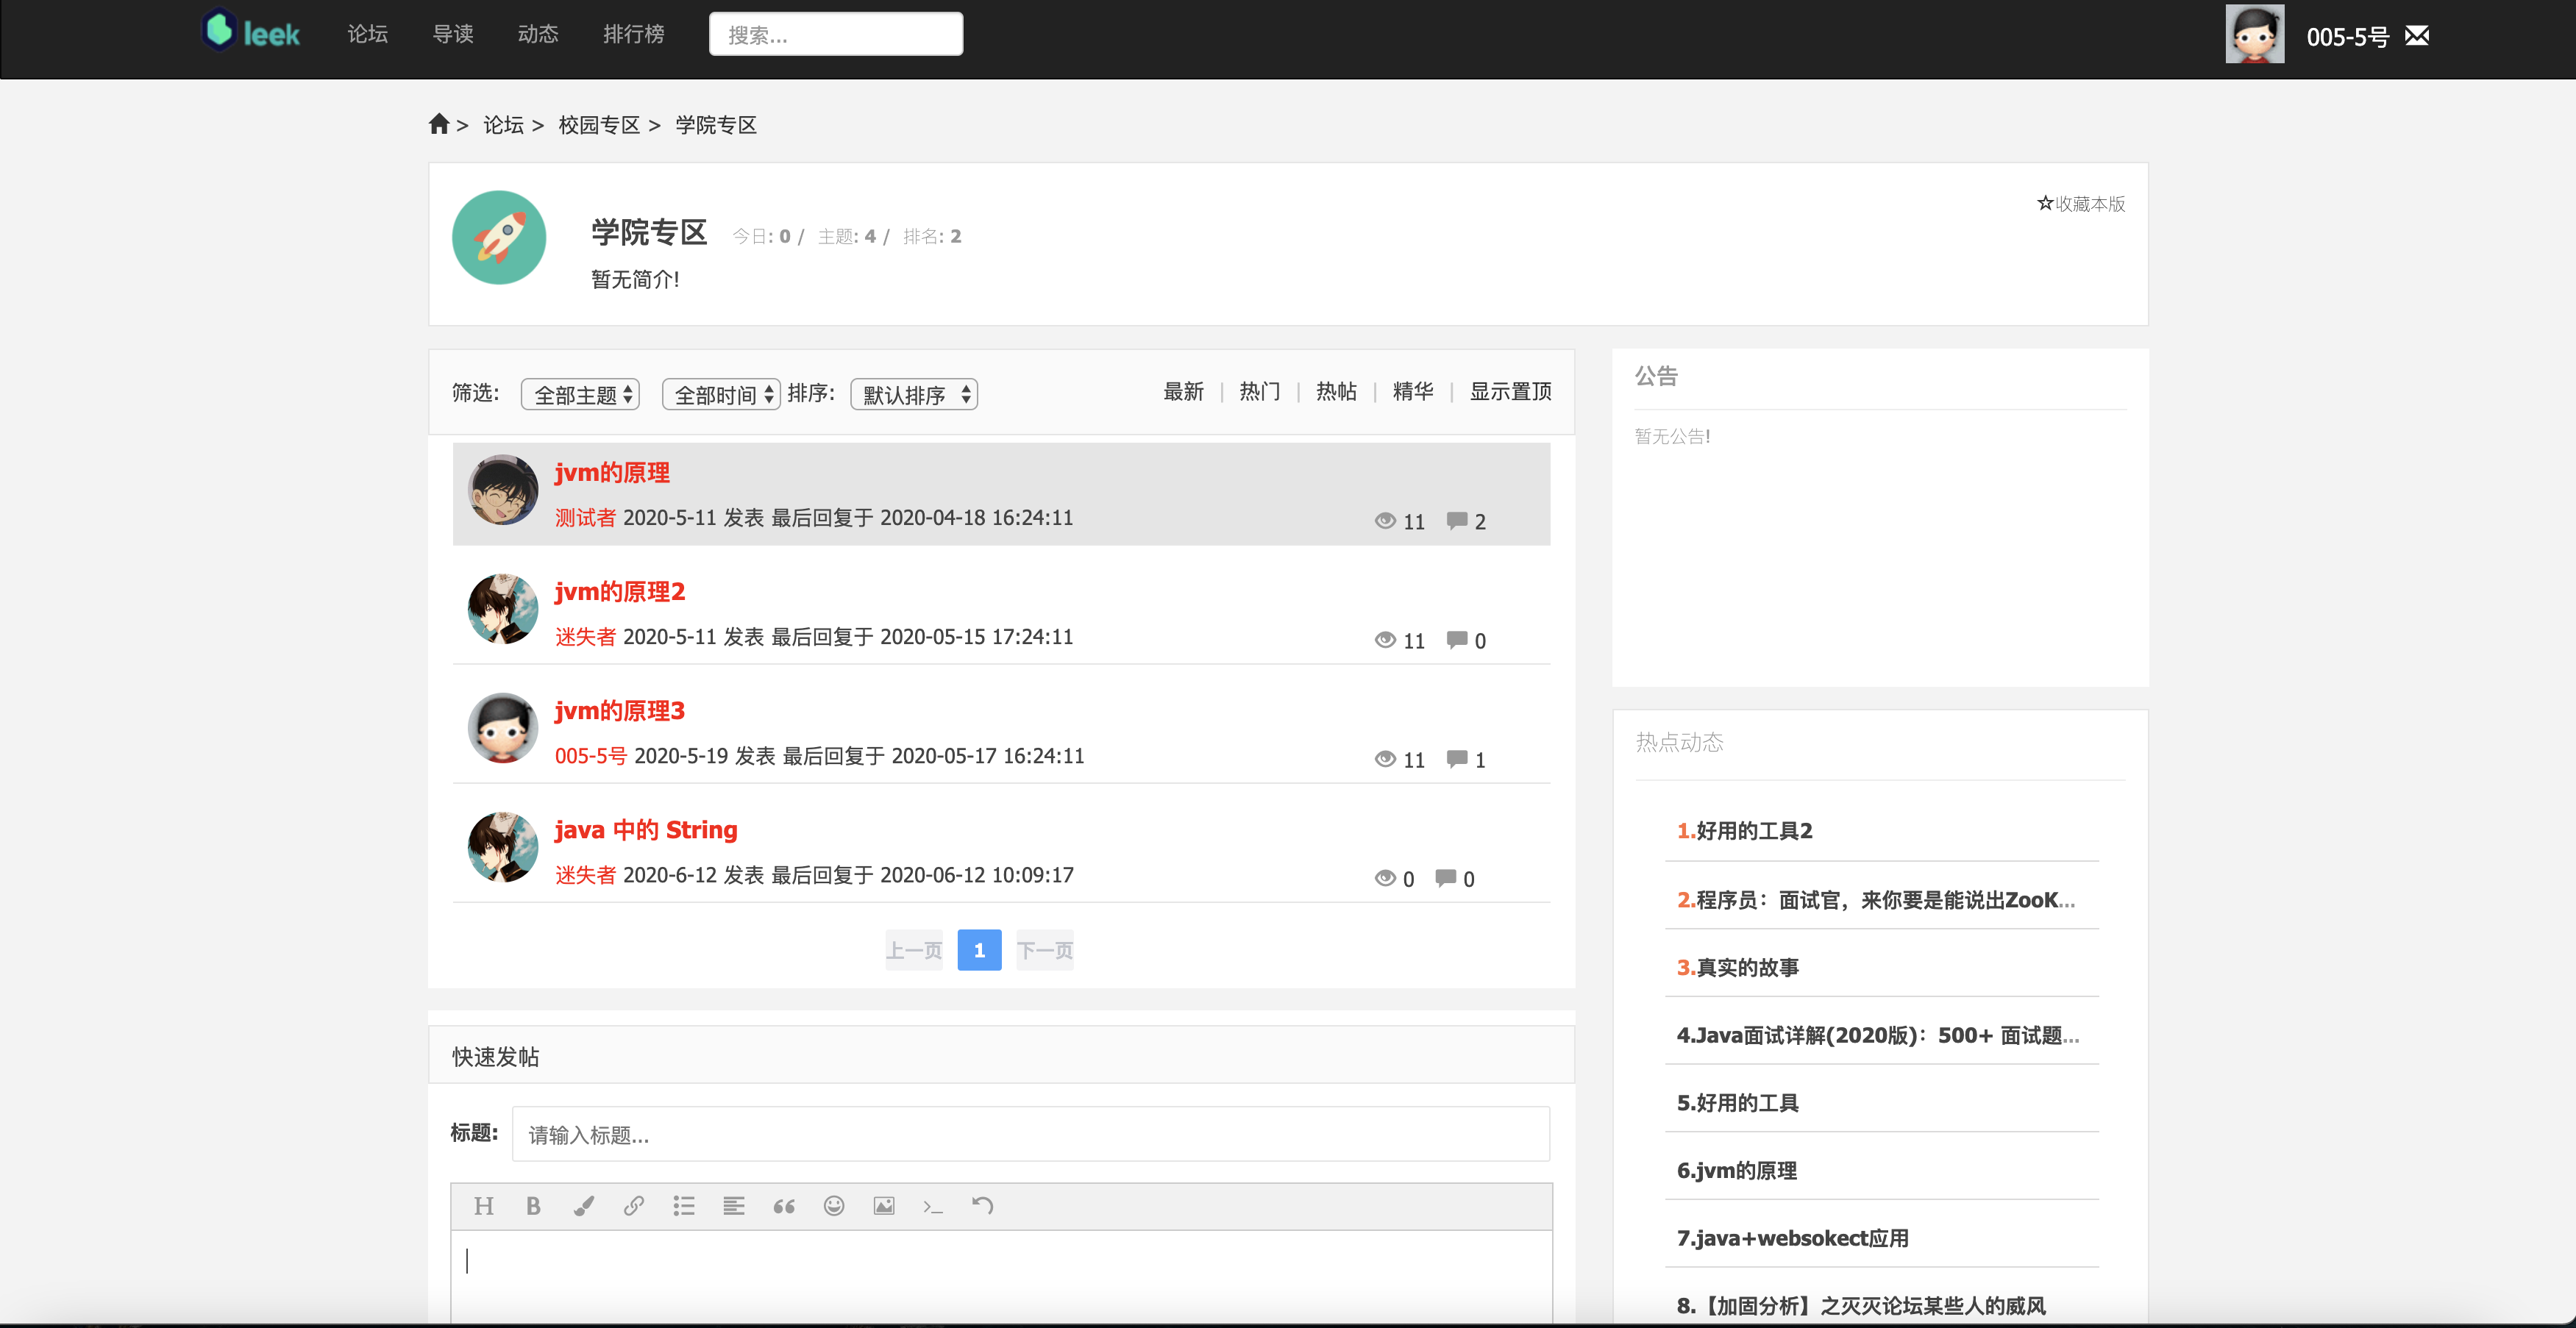Click the 标题 input field

point(1031,1134)
